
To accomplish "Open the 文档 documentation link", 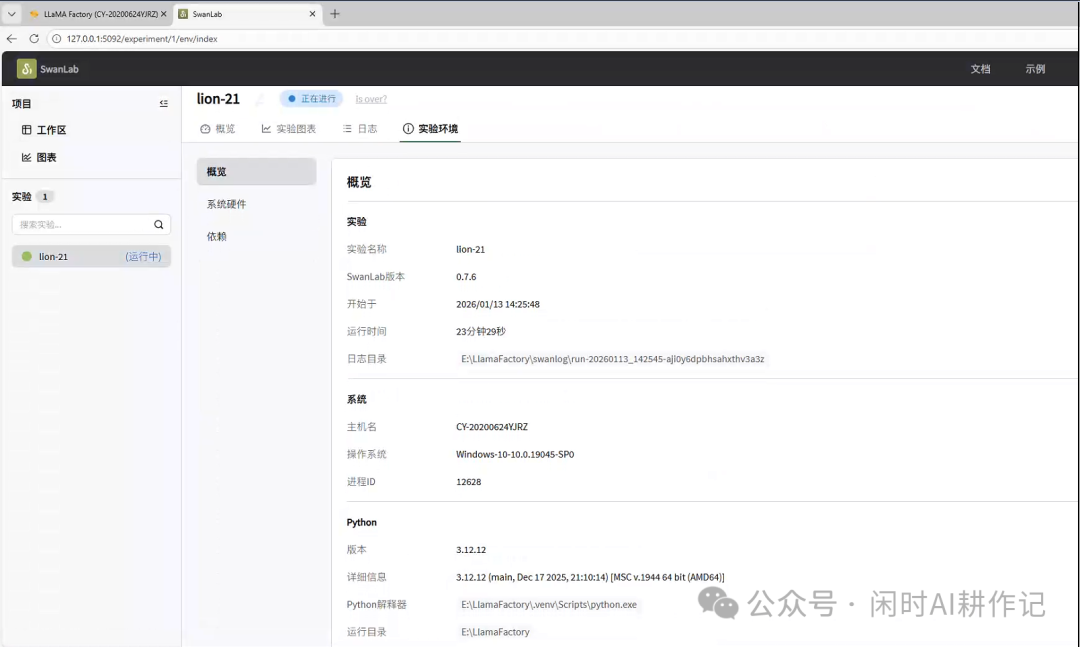I will point(980,68).
